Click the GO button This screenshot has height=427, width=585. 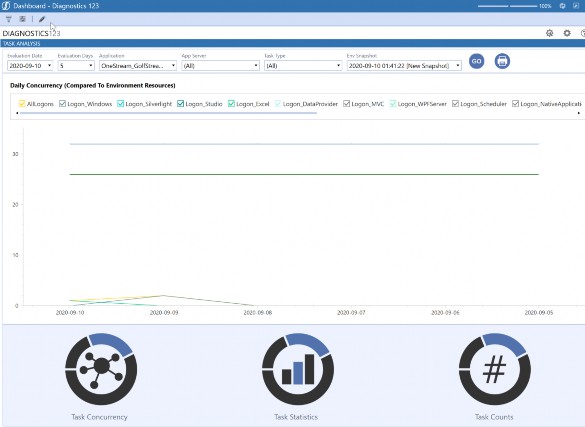pos(476,61)
